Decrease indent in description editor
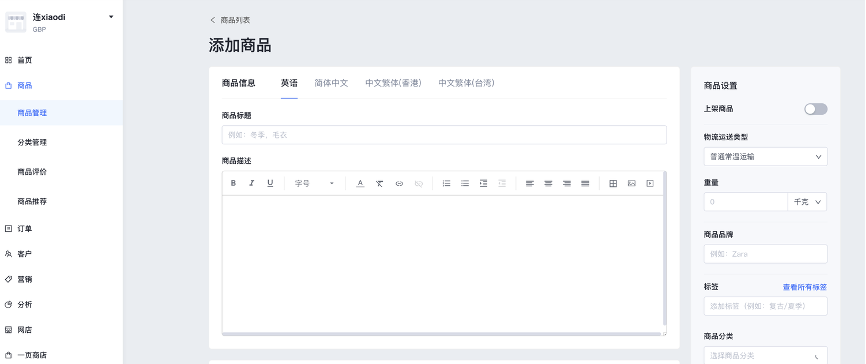The height and width of the screenshot is (364, 866). (x=502, y=183)
